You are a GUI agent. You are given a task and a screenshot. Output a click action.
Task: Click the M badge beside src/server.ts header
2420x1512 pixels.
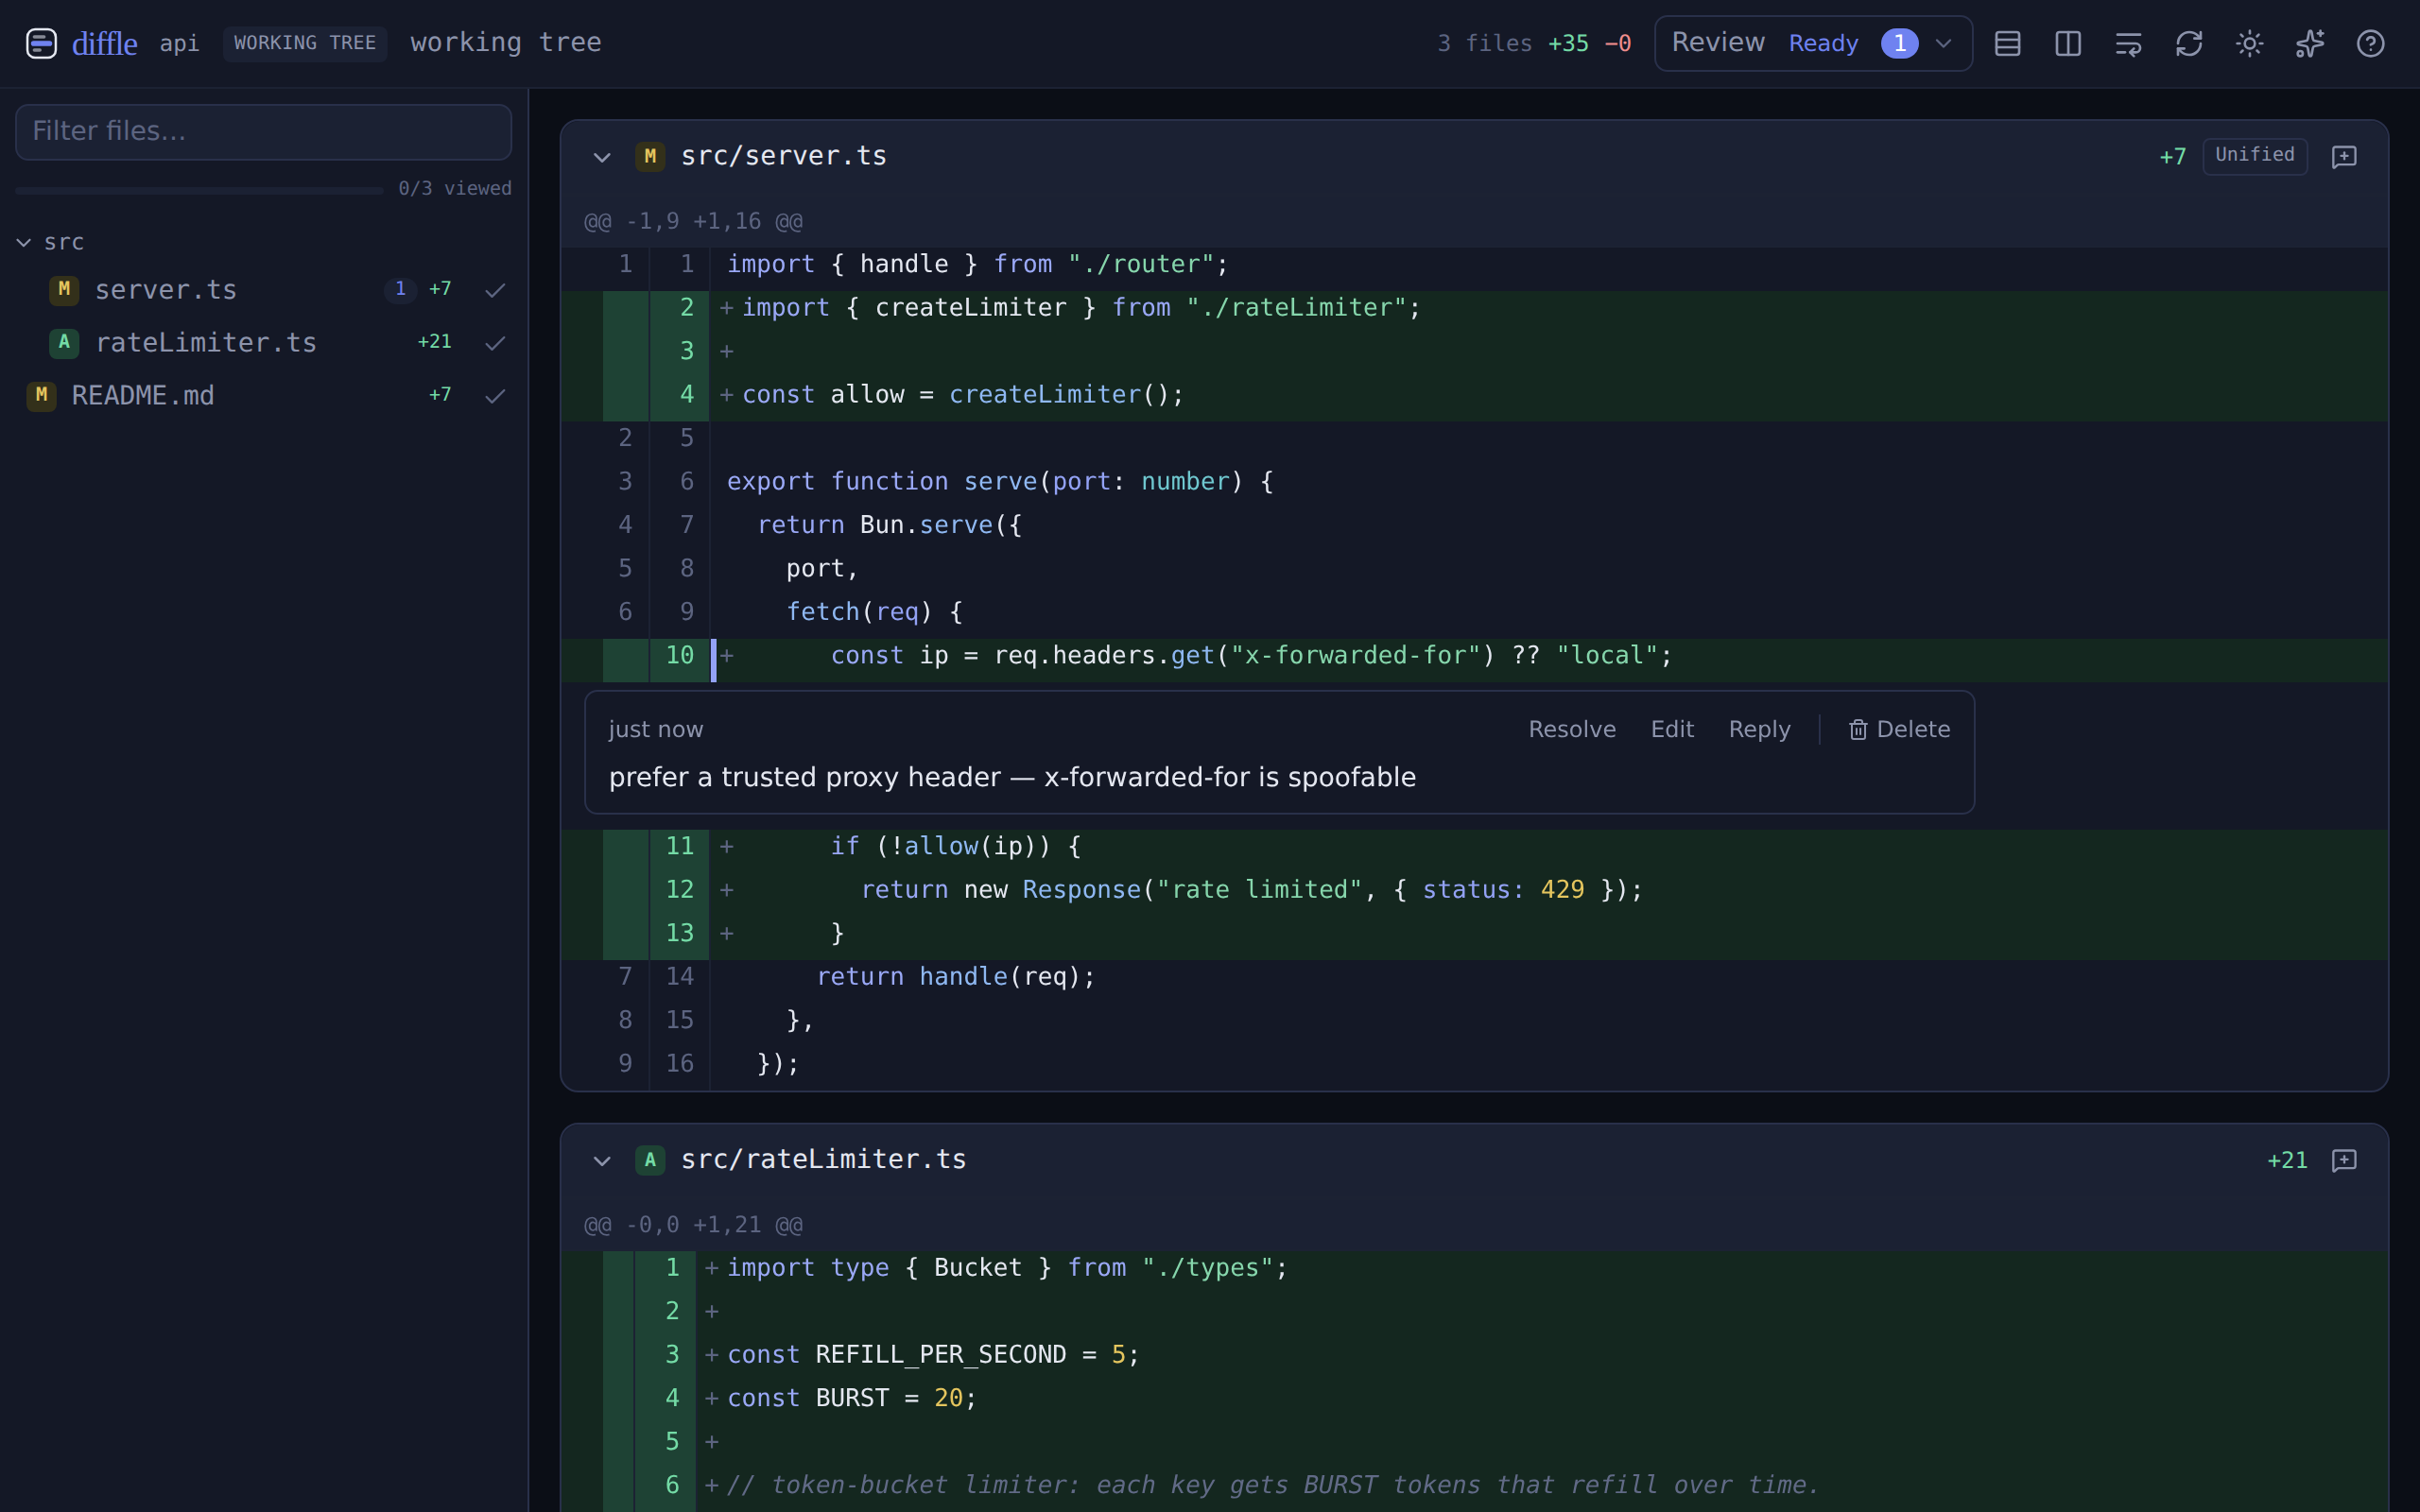point(650,156)
